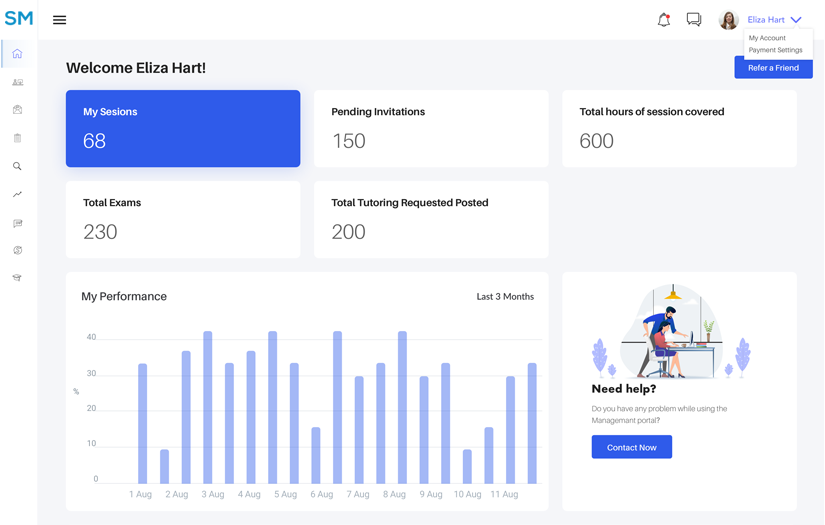Click the sidebar message bubble icon

[x=17, y=223]
